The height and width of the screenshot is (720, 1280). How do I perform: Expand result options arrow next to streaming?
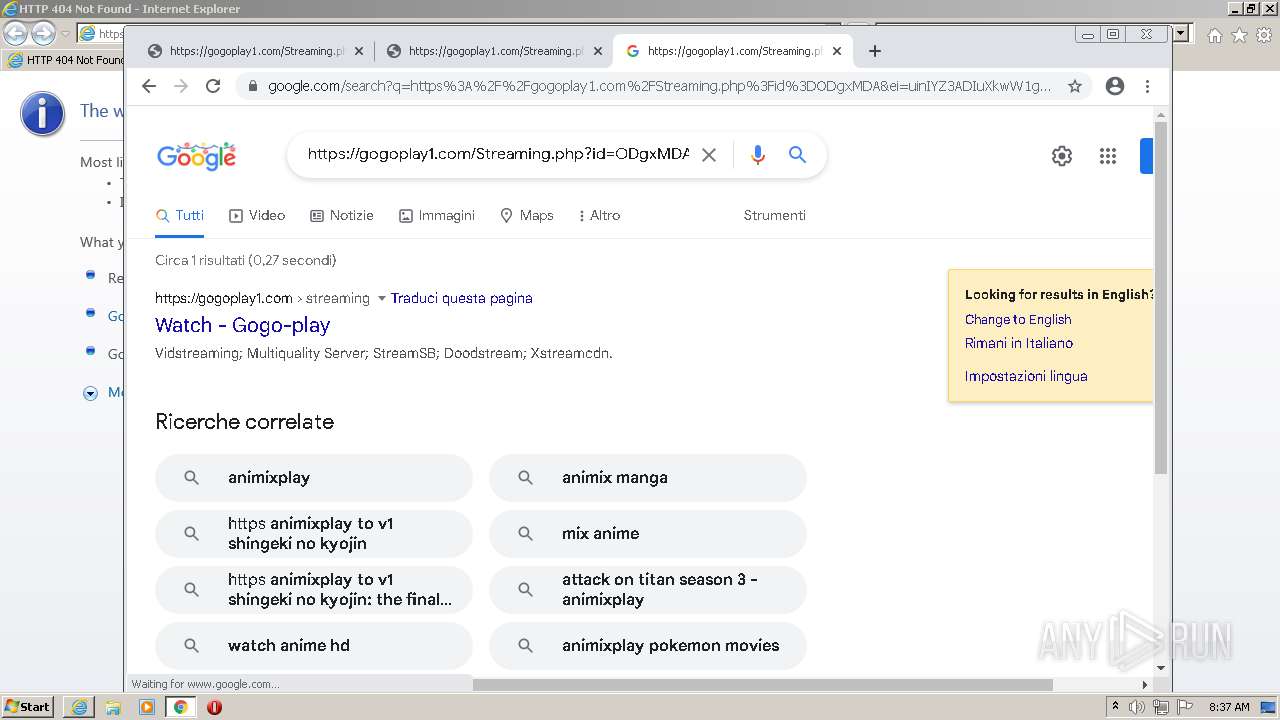(381, 298)
